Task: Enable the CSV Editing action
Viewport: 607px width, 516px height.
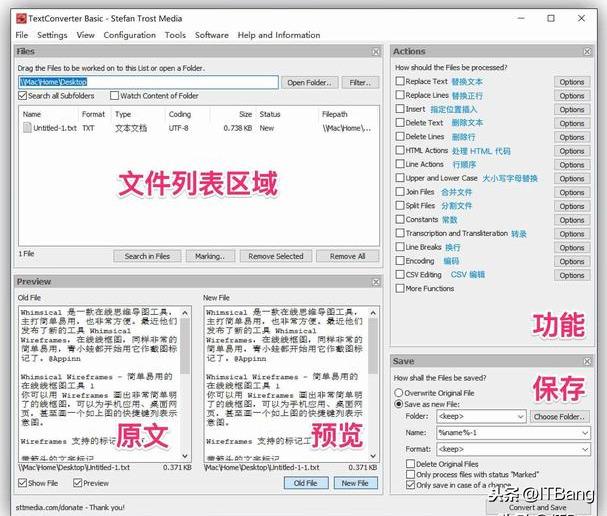Action: click(x=400, y=274)
